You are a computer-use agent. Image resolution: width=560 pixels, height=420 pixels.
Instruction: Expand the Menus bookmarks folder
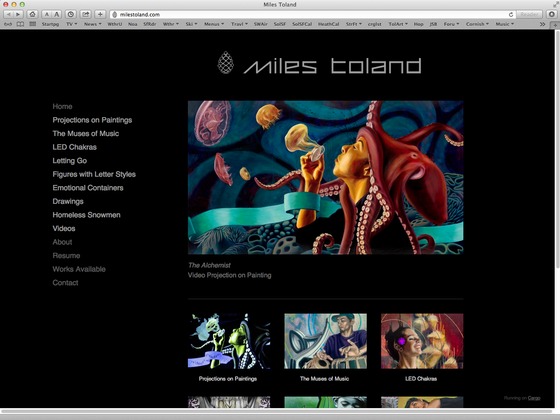214,24
